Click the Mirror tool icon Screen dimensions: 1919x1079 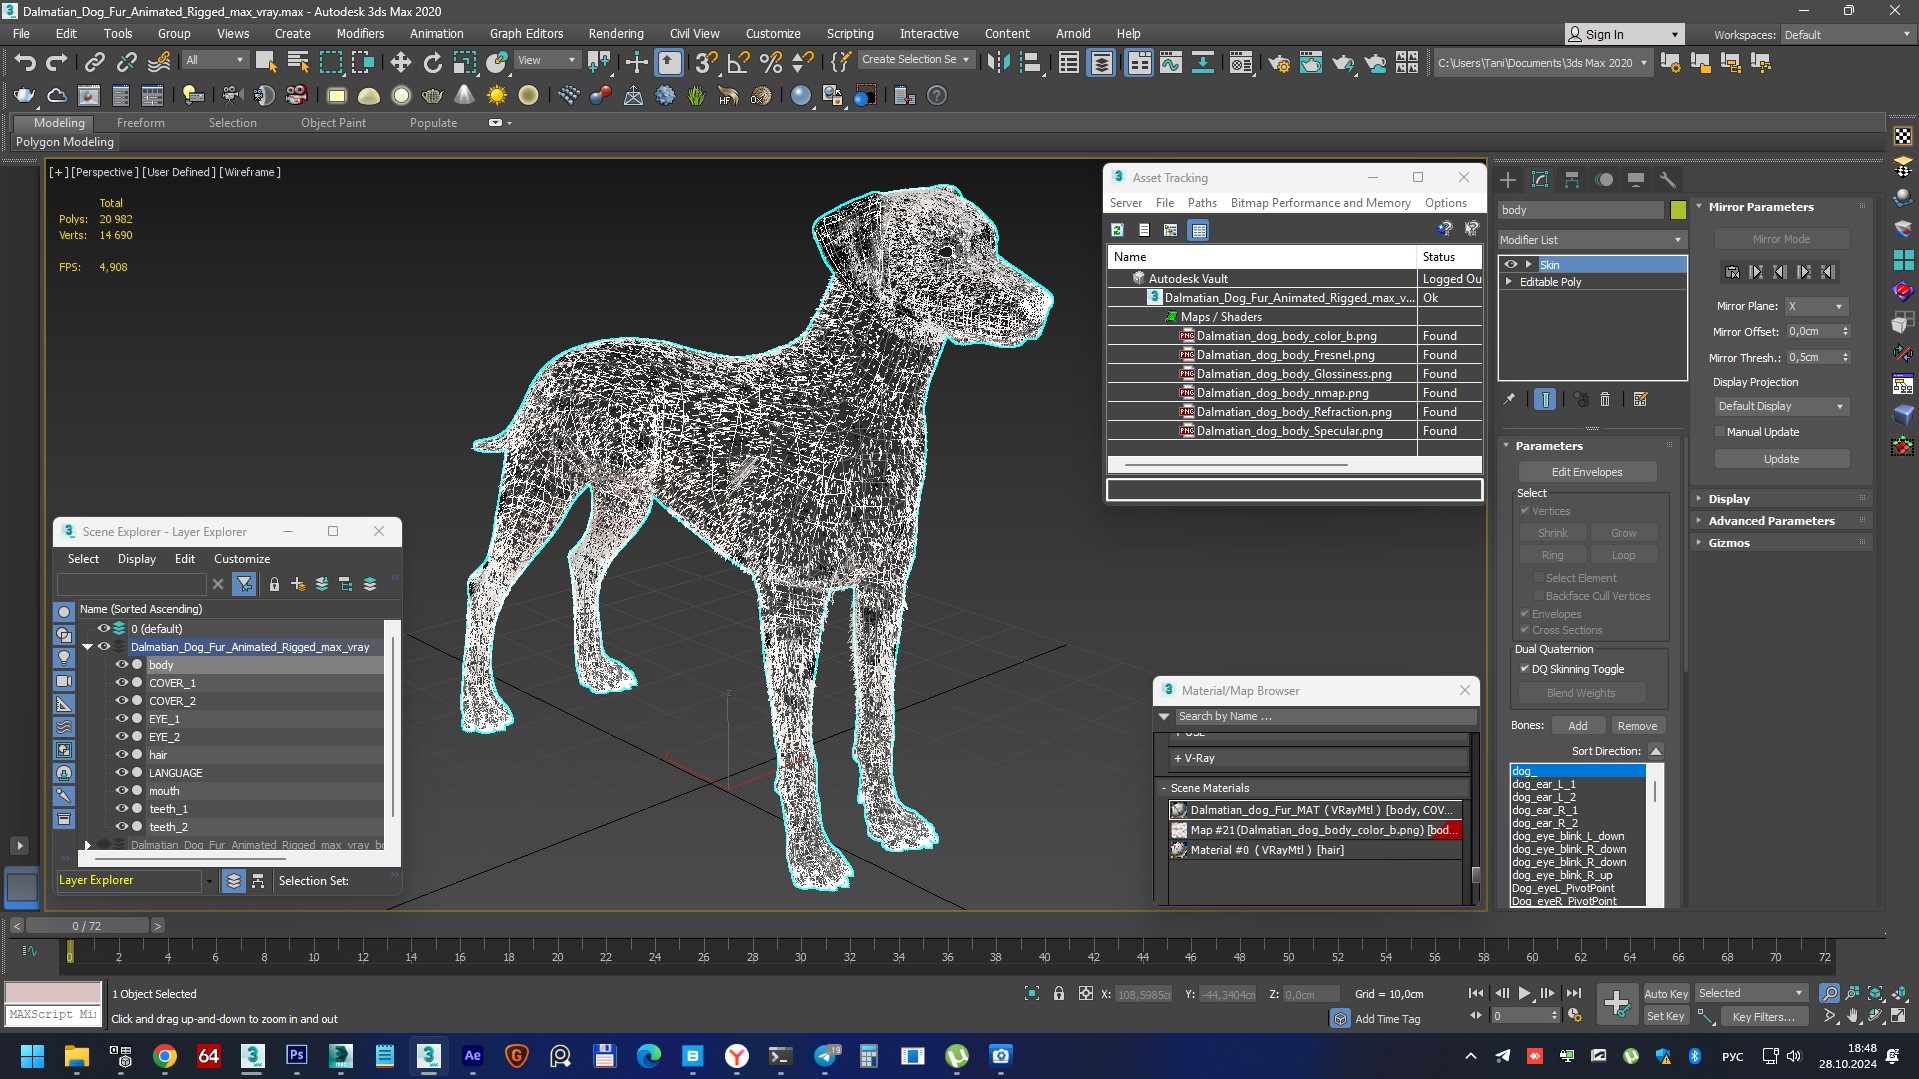pyautogui.click(x=998, y=63)
